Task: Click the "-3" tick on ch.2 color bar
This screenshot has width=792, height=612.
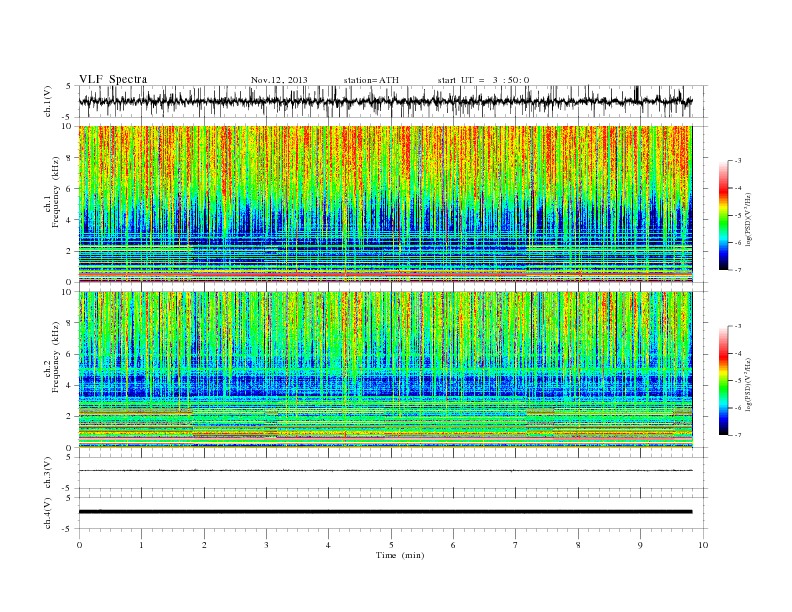Action: coord(738,326)
